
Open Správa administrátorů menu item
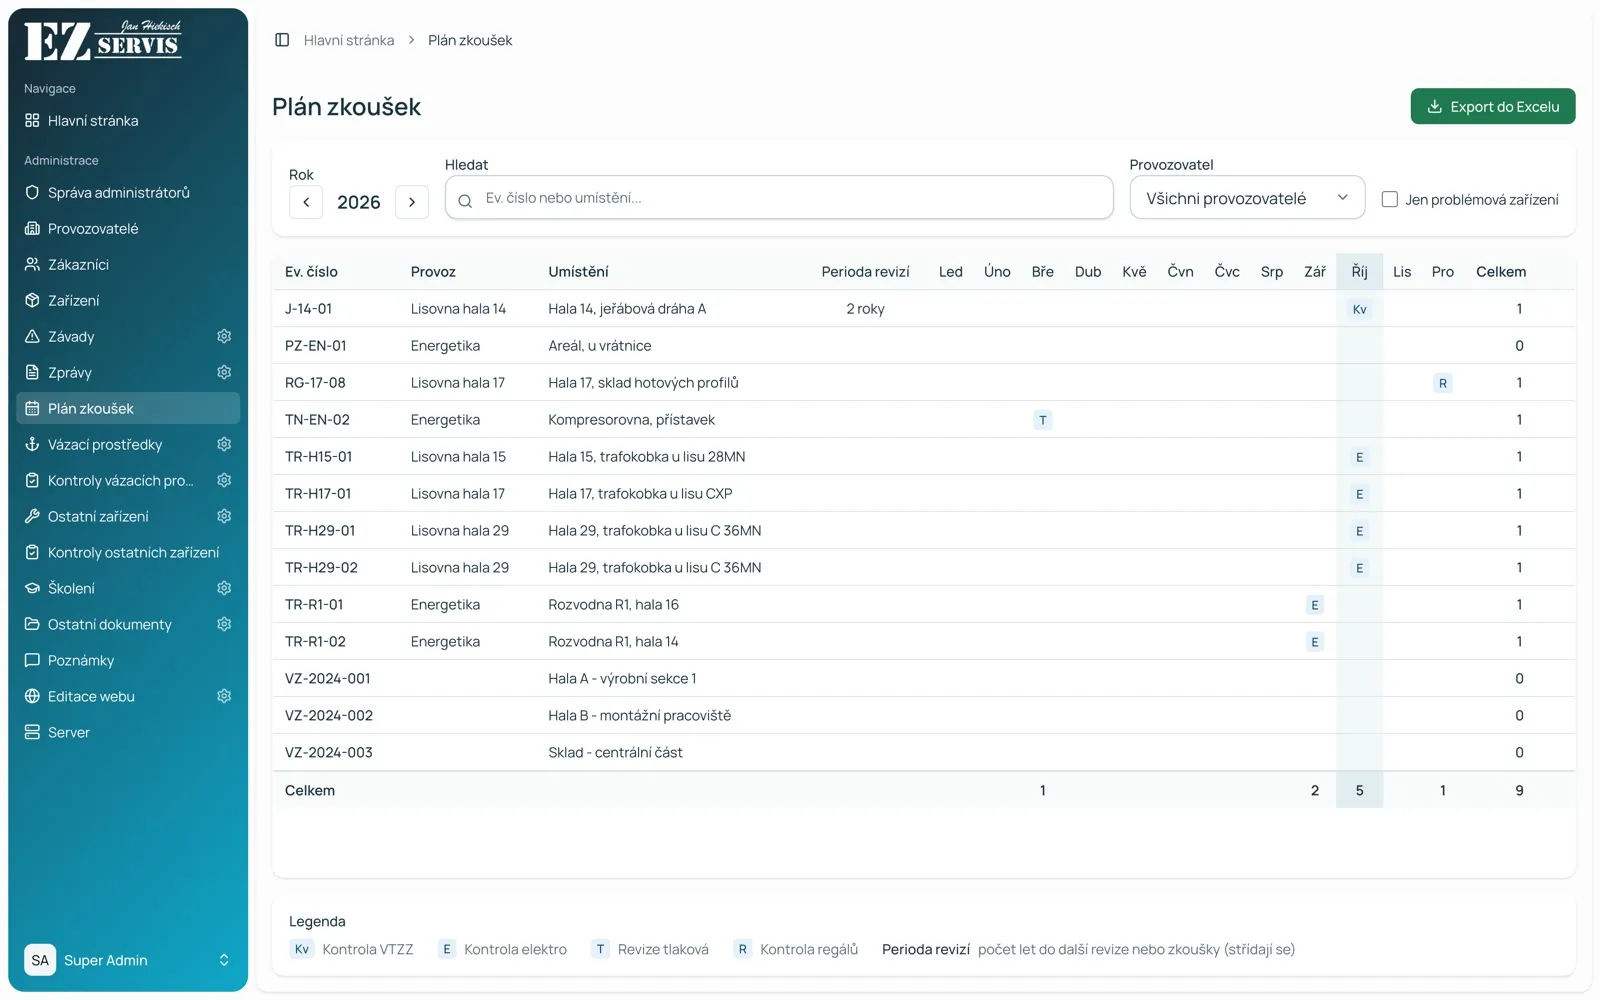pos(128,192)
